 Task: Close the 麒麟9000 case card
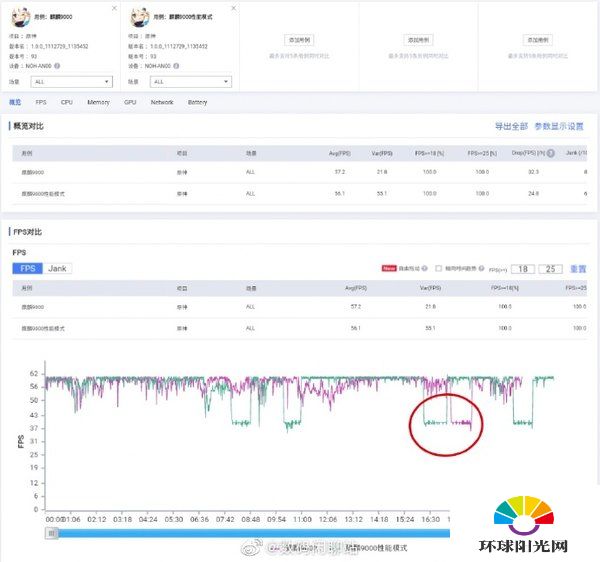click(114, 8)
